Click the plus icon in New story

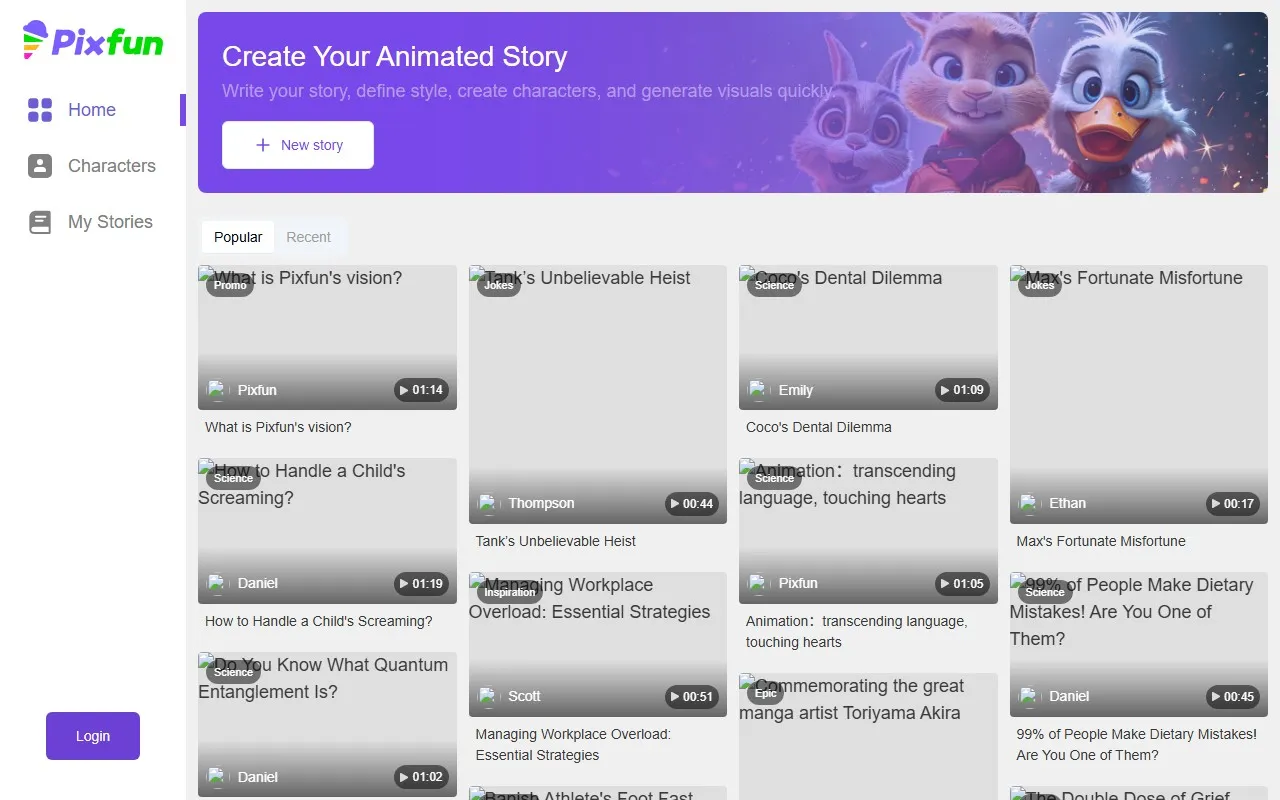click(x=263, y=145)
